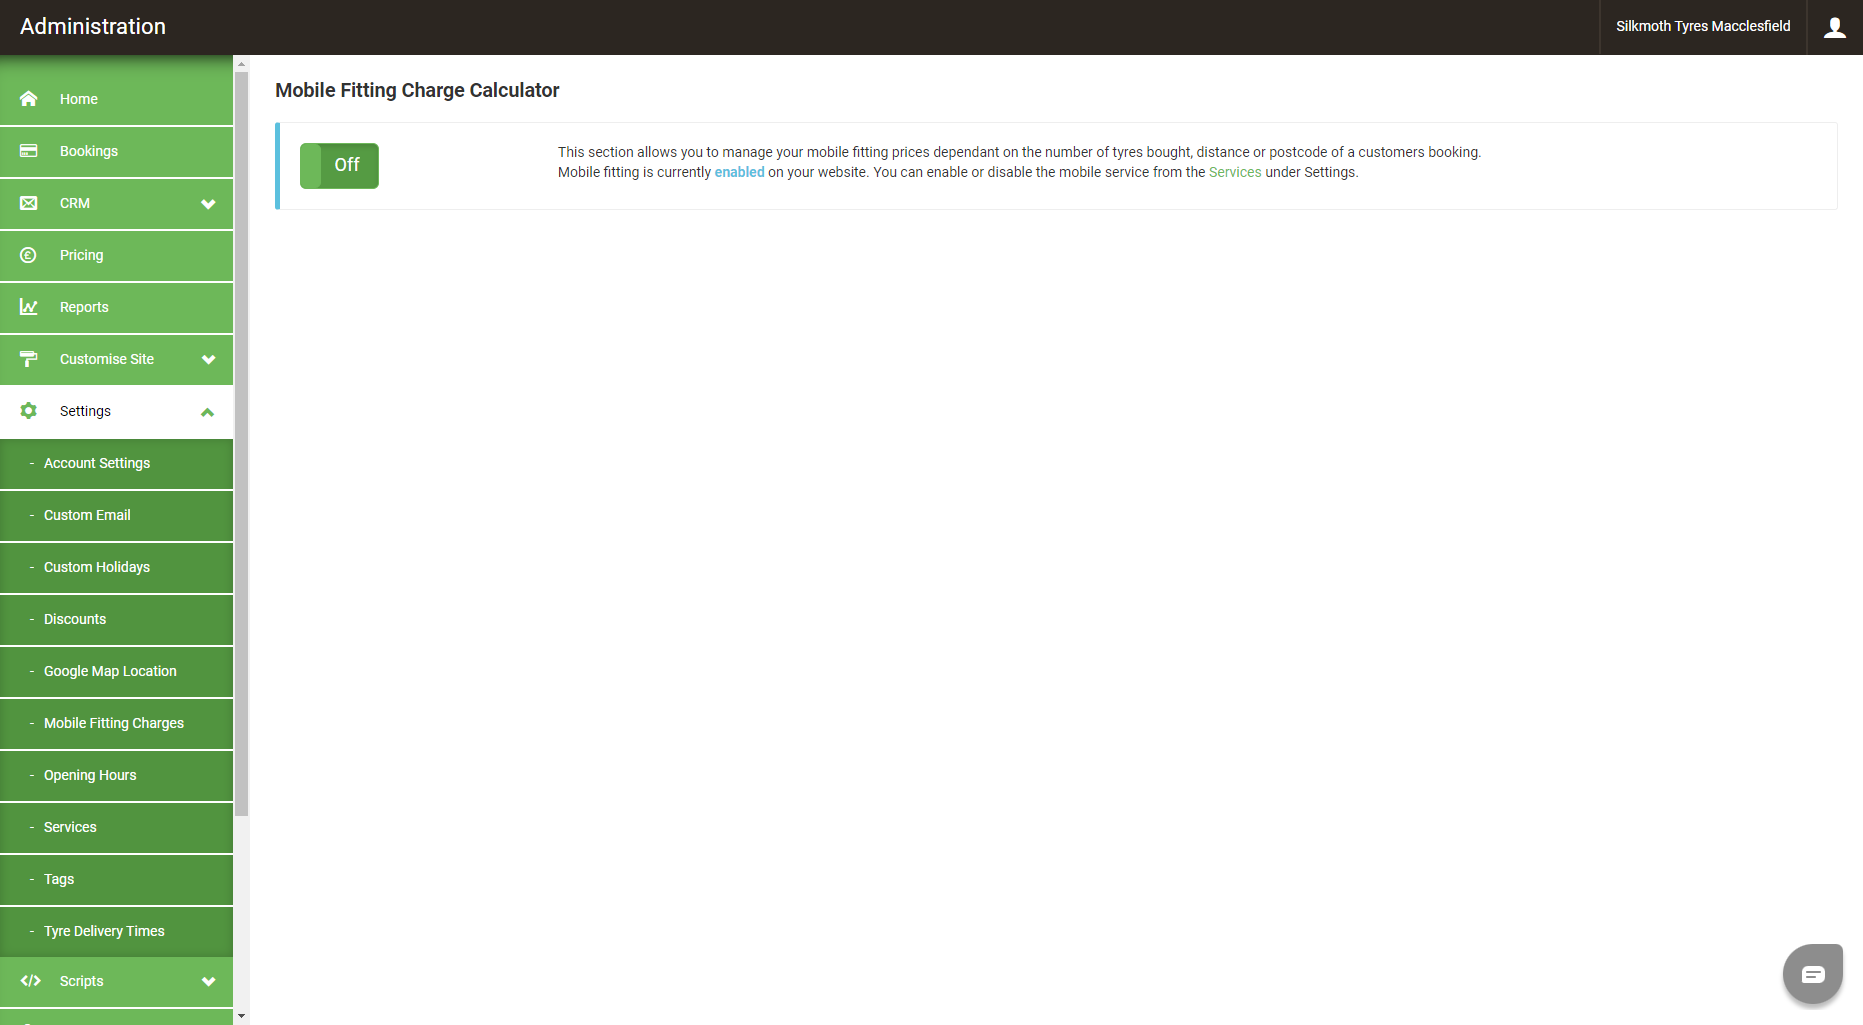
Task: Click the Home house icon
Action: tap(29, 99)
